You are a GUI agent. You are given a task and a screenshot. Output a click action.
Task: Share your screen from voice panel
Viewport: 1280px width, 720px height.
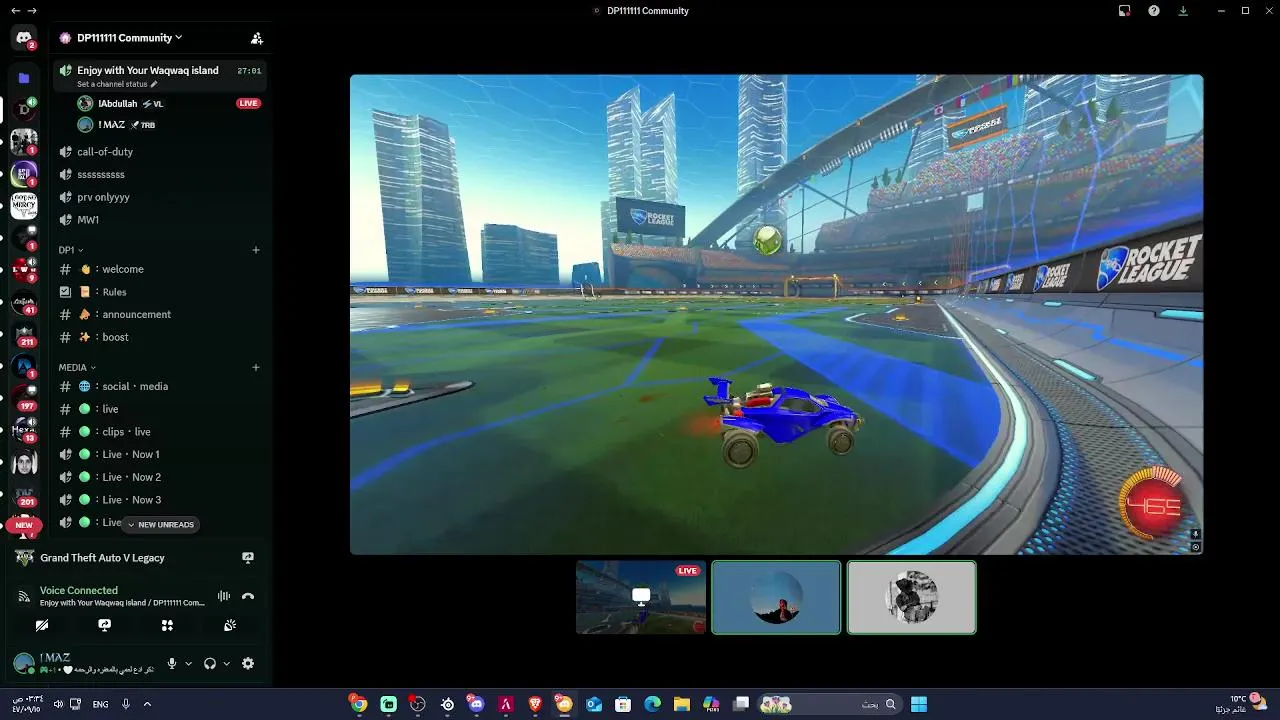pyautogui.click(x=104, y=625)
